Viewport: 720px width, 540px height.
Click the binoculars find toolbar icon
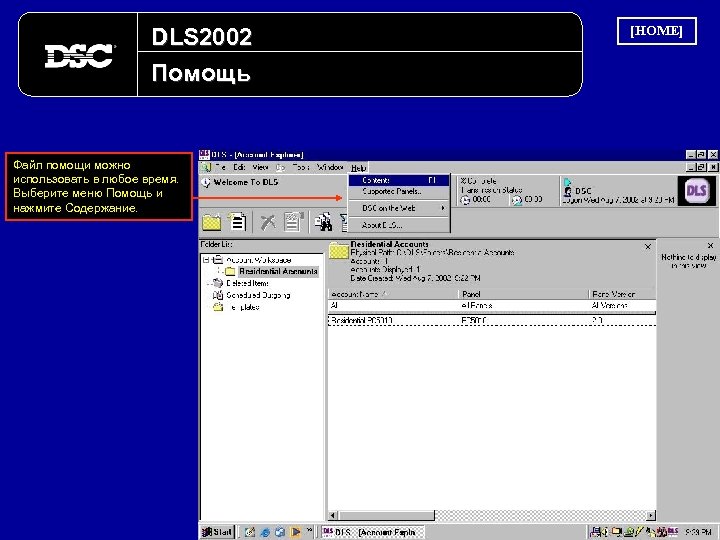pyautogui.click(x=323, y=221)
